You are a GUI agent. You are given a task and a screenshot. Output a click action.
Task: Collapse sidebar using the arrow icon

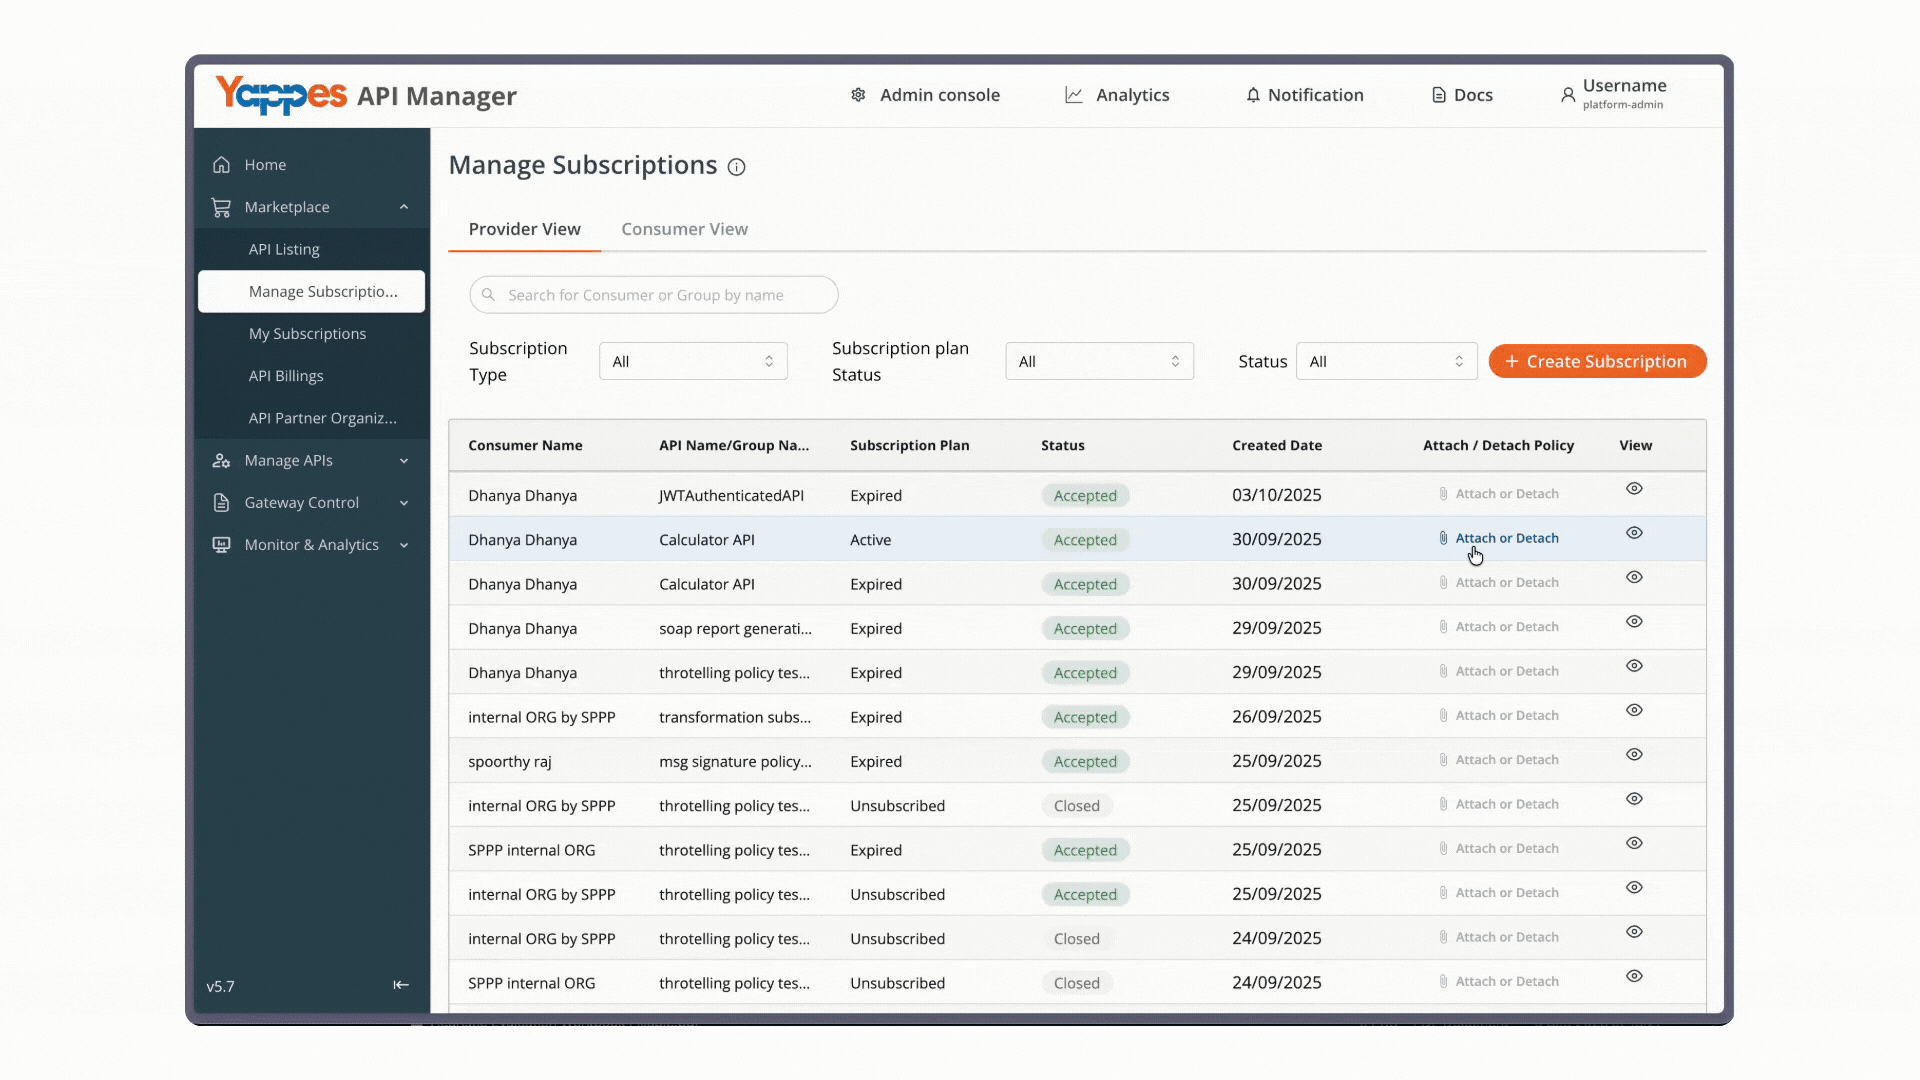pos(401,985)
